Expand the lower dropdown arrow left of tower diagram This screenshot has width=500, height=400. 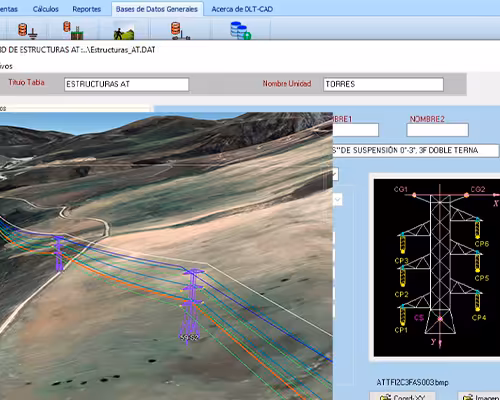(x=337, y=200)
